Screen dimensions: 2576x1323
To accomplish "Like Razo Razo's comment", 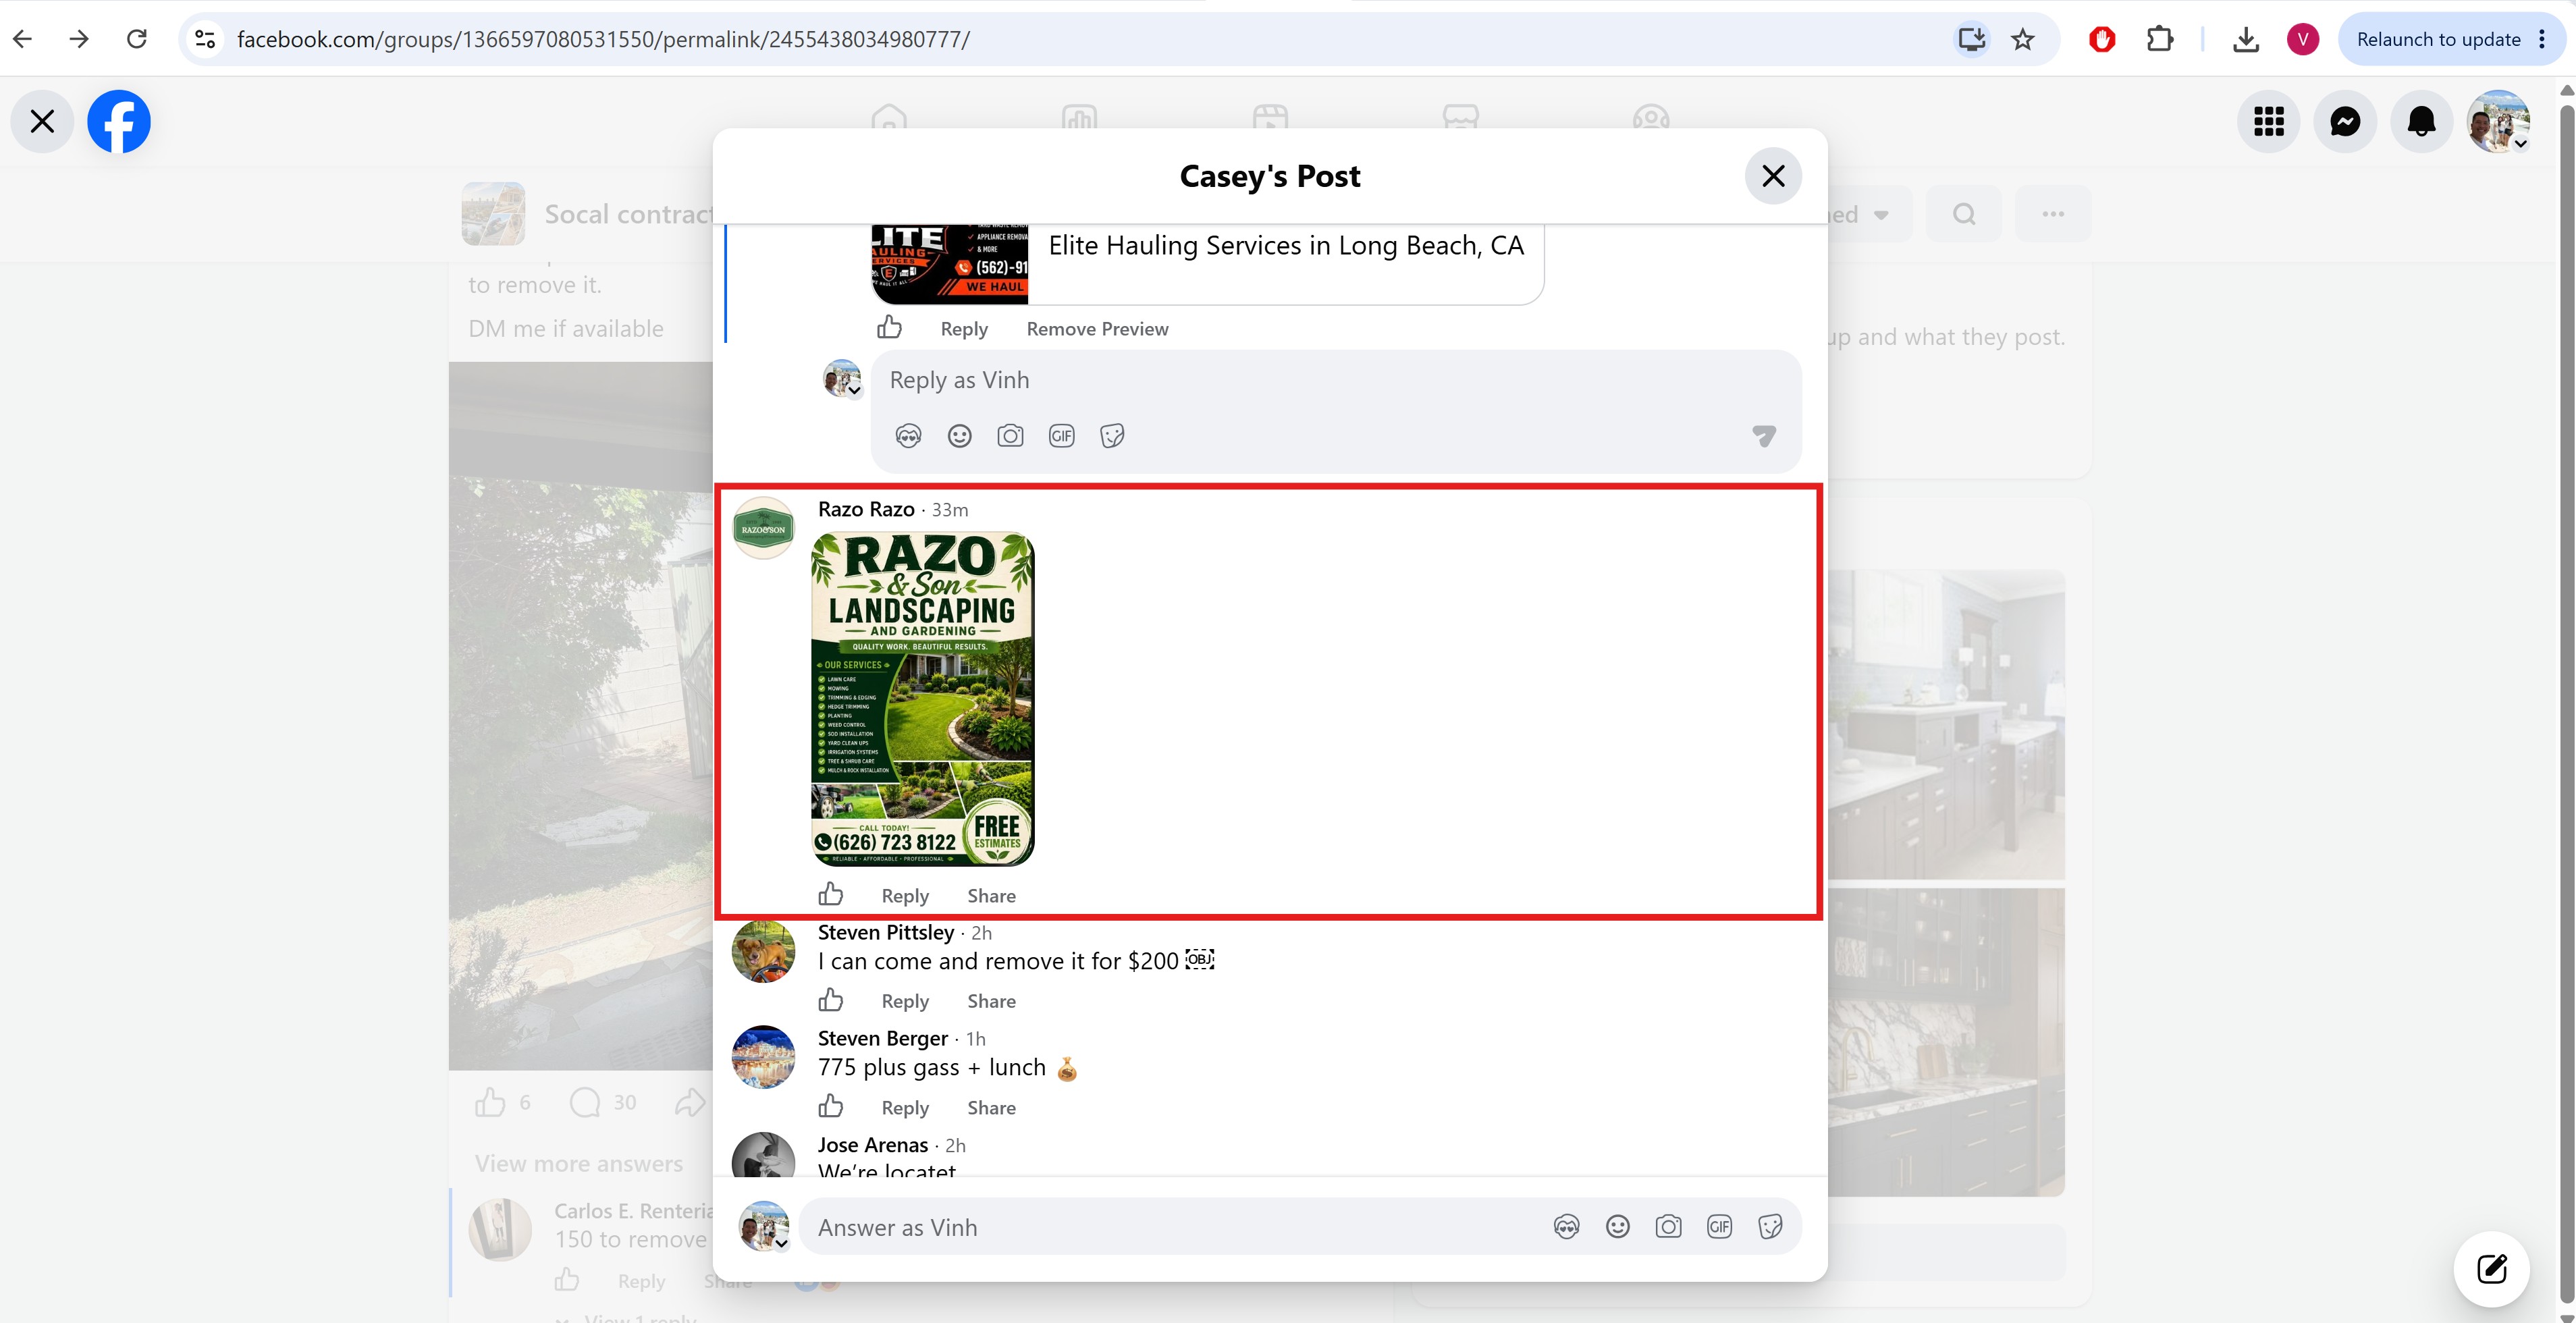I will coord(830,895).
